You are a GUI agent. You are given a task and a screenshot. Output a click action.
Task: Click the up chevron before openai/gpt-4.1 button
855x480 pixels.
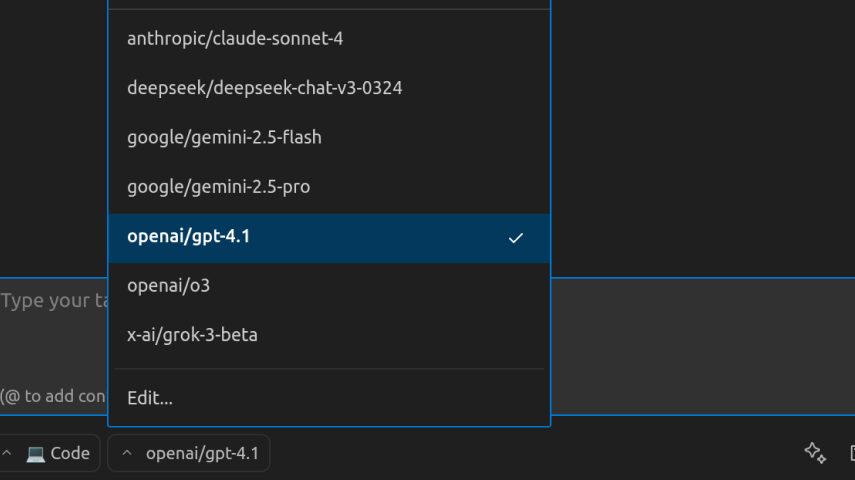(x=127, y=453)
